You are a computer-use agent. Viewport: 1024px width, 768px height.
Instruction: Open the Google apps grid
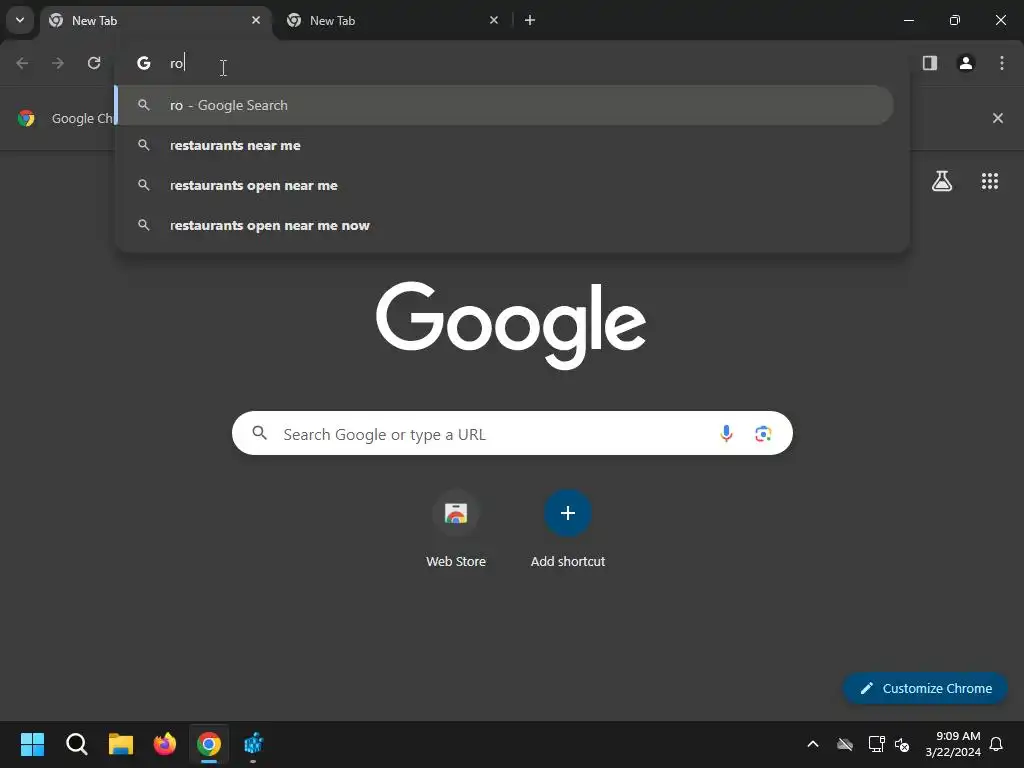990,181
